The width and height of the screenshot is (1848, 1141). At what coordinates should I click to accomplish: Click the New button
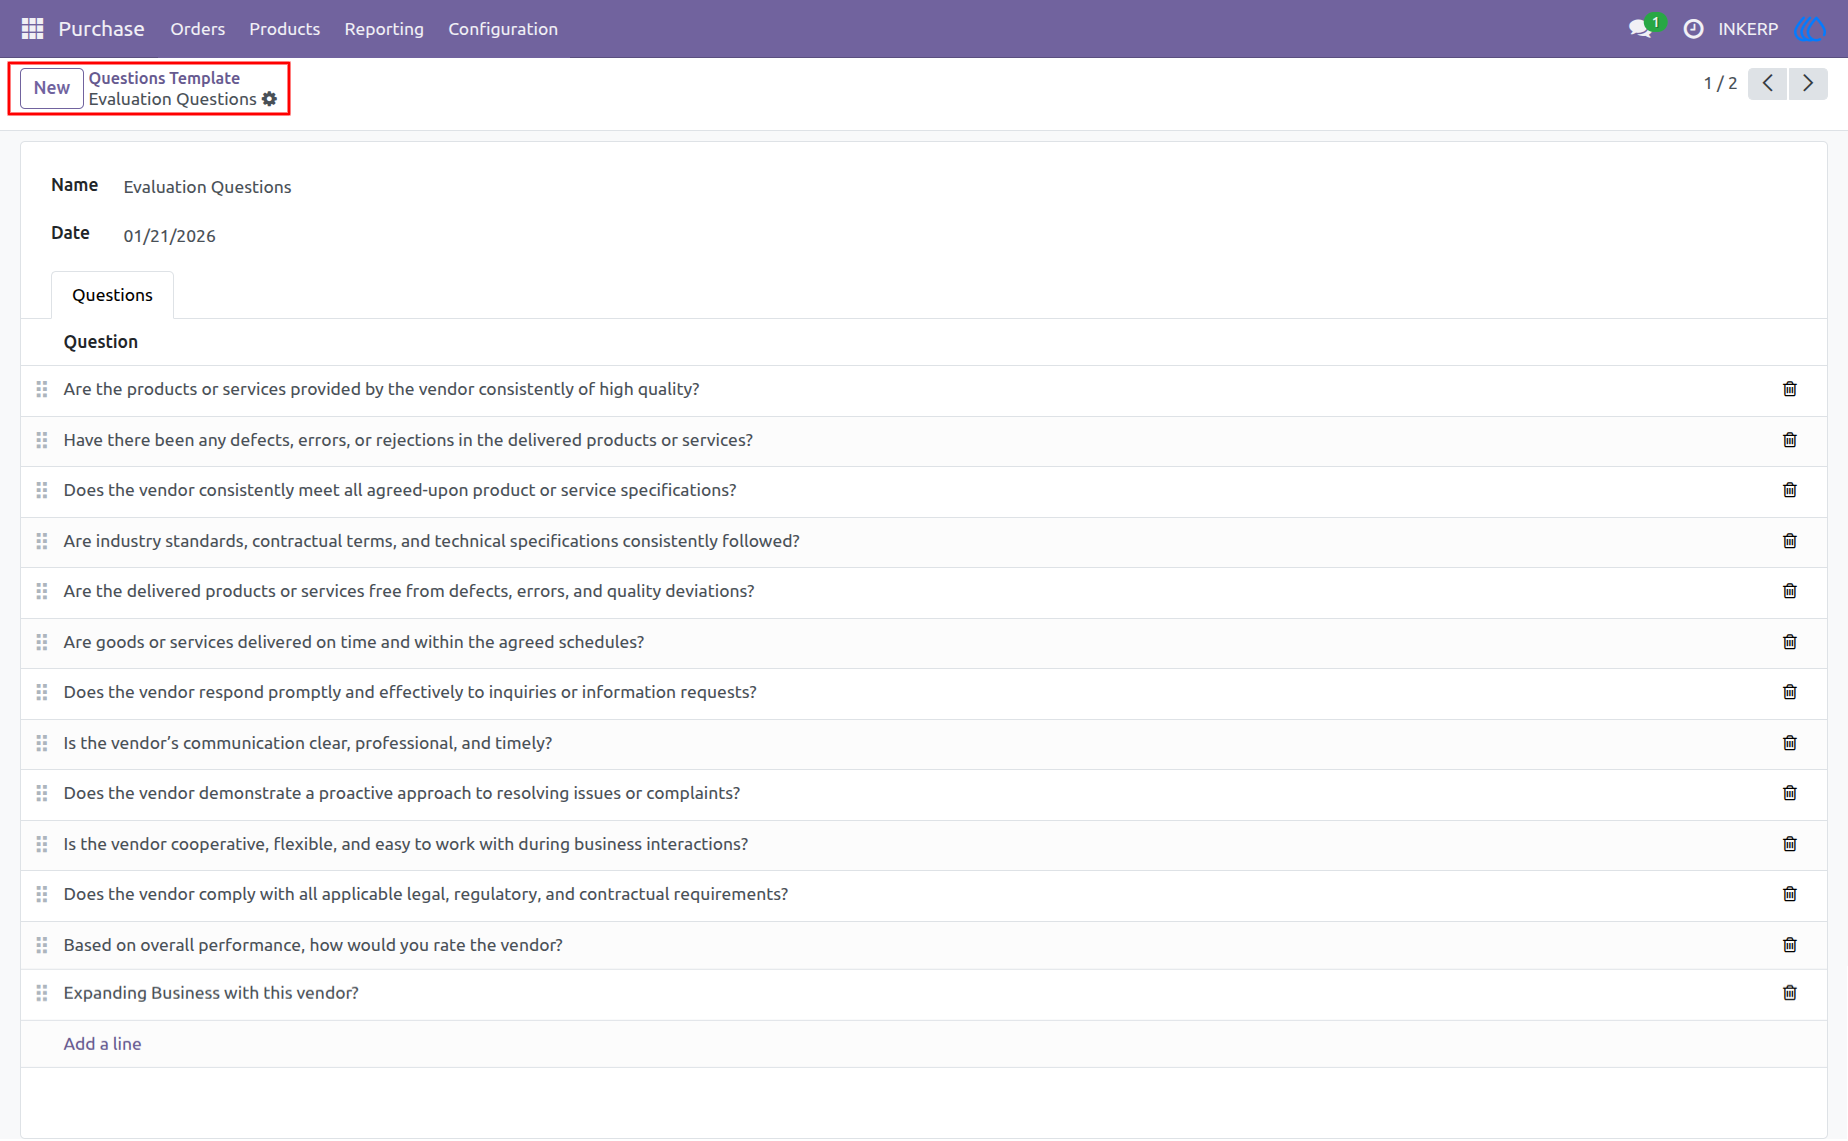coord(52,88)
